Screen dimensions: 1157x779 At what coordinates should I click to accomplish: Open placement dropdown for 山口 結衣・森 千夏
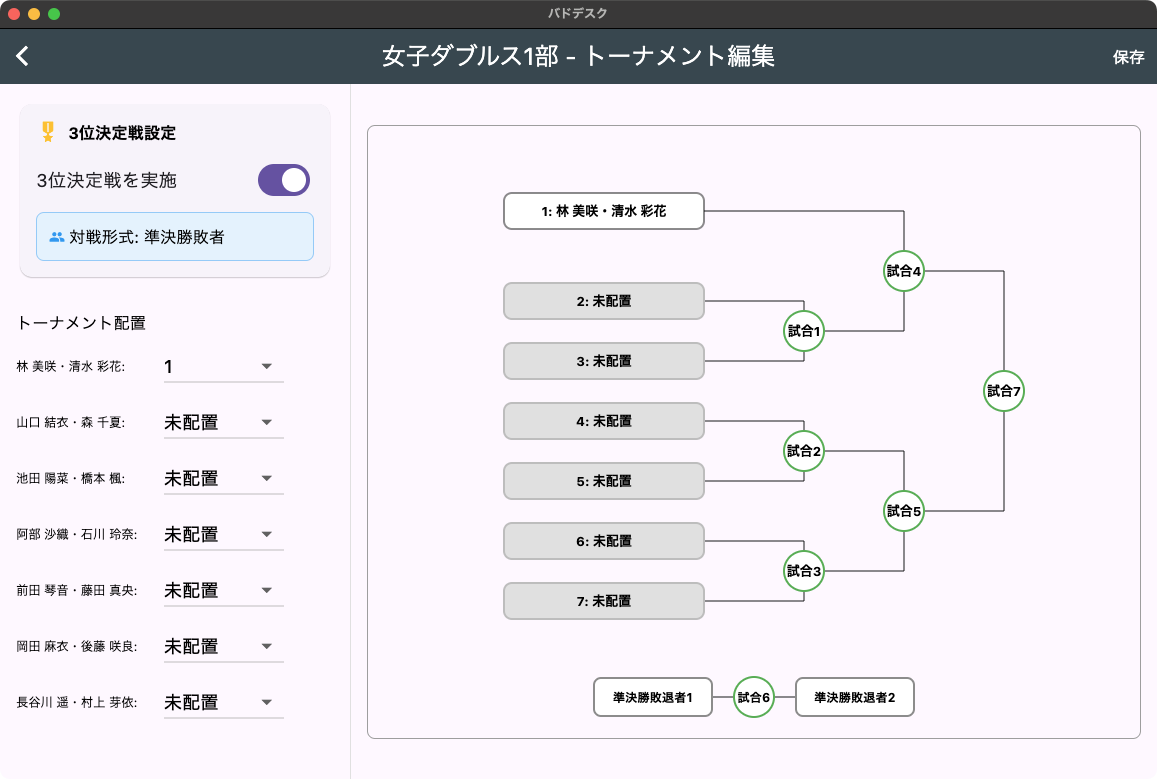tap(224, 423)
